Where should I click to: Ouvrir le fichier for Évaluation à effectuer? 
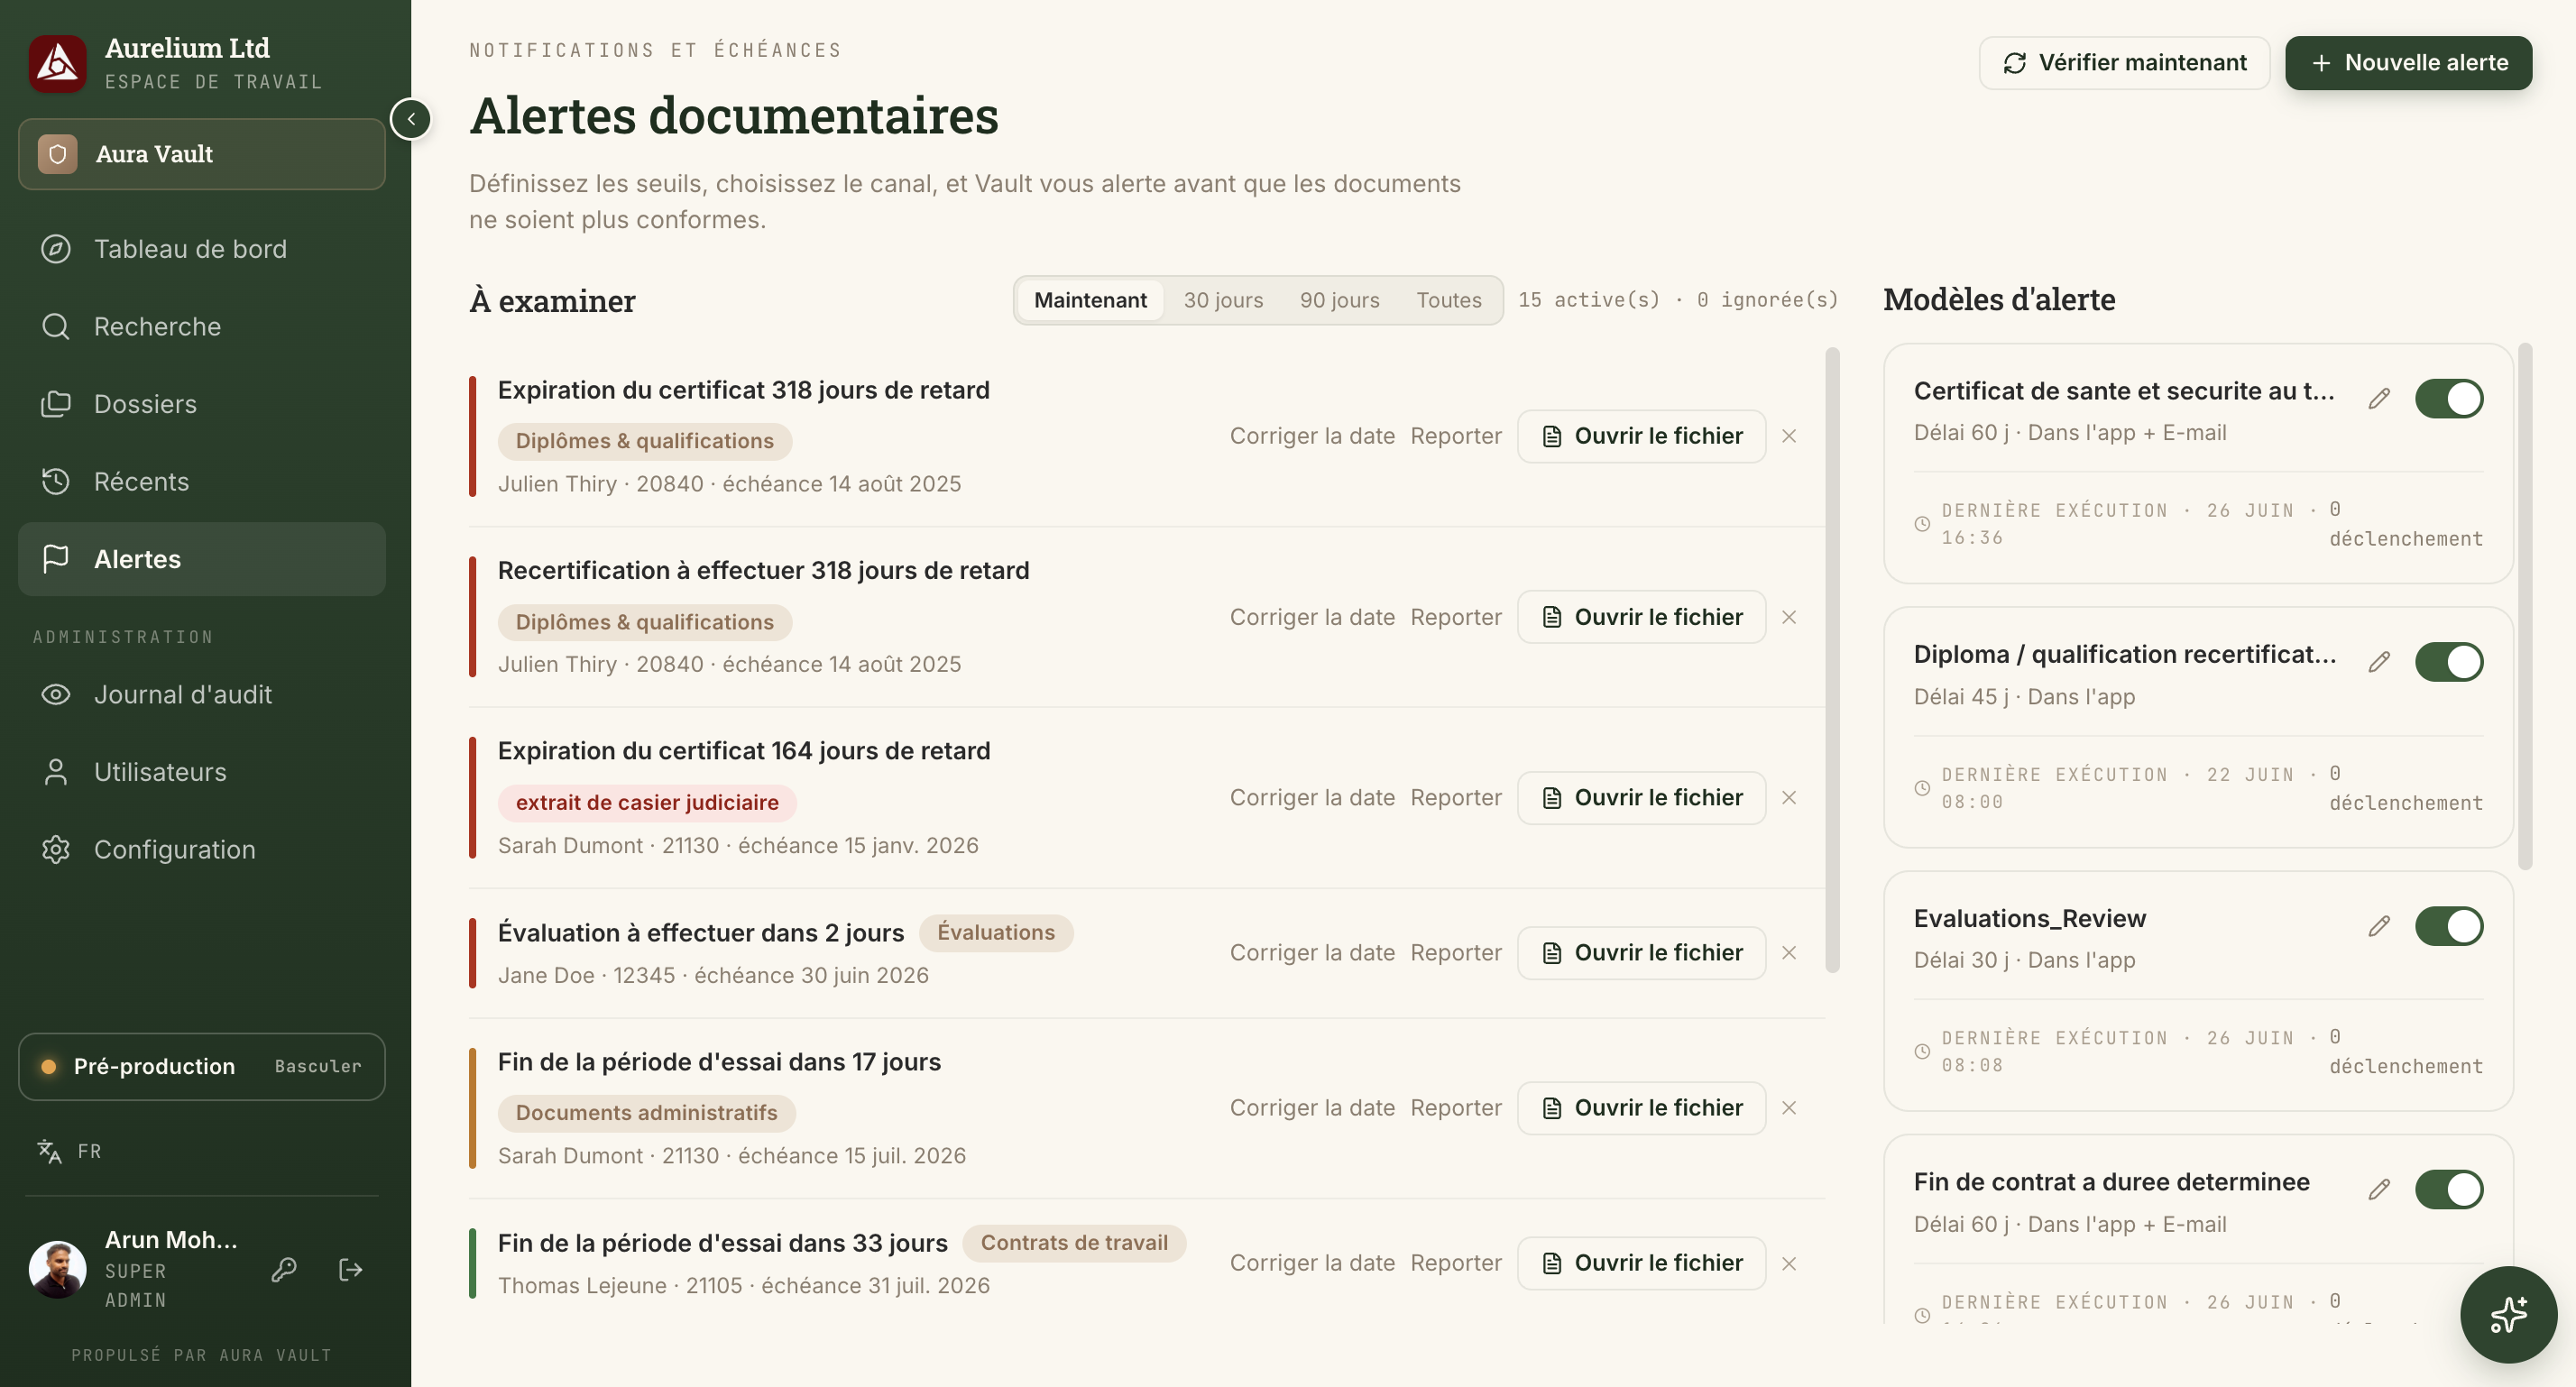pyautogui.click(x=1641, y=953)
